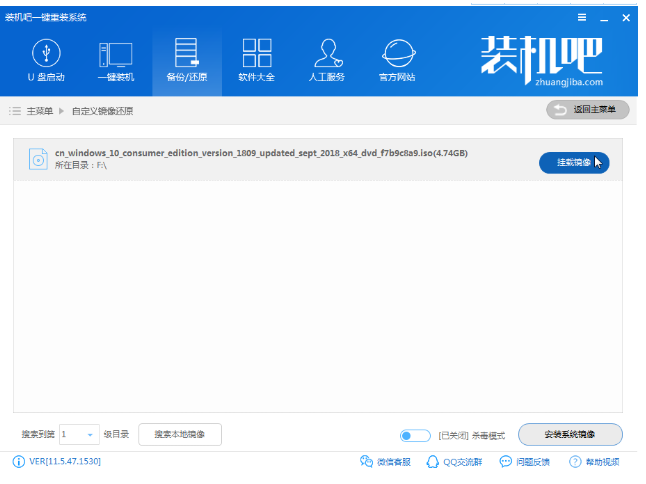Open the hamburger menu in title bar

click(x=582, y=17)
